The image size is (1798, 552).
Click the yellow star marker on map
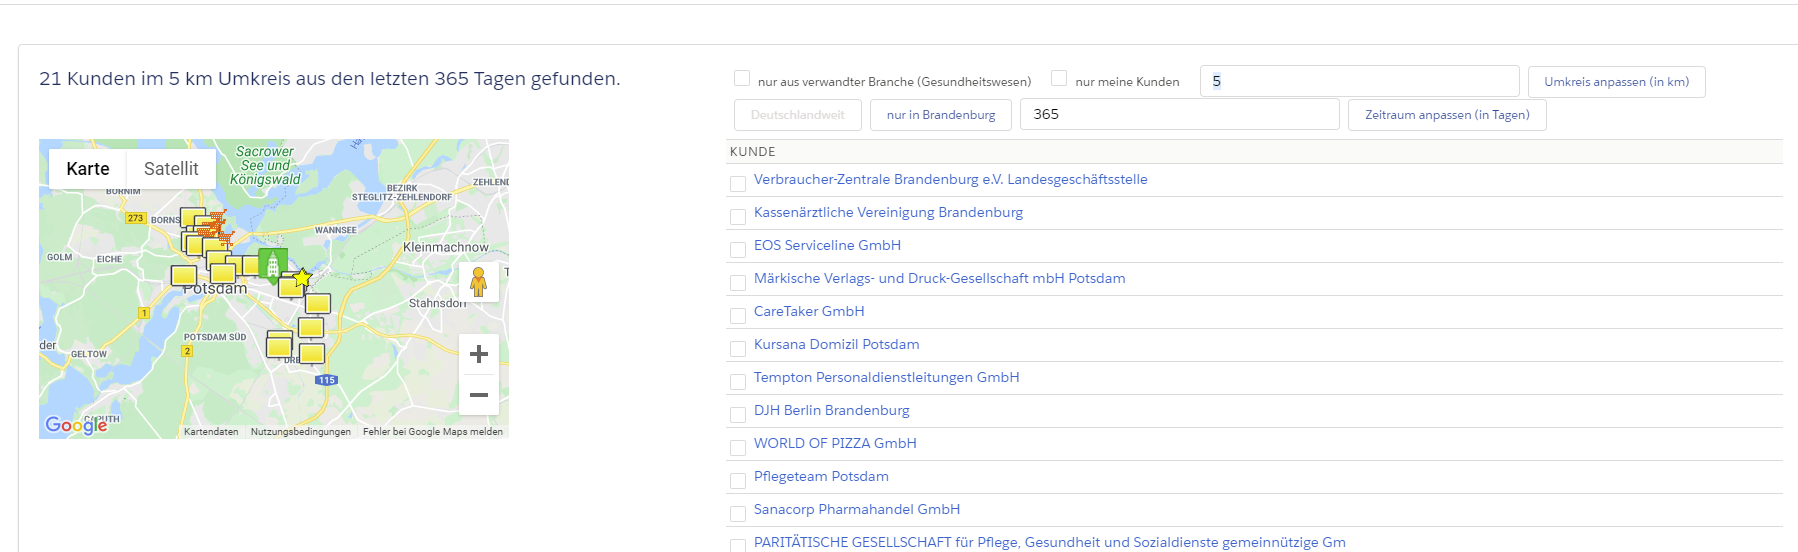click(x=302, y=277)
